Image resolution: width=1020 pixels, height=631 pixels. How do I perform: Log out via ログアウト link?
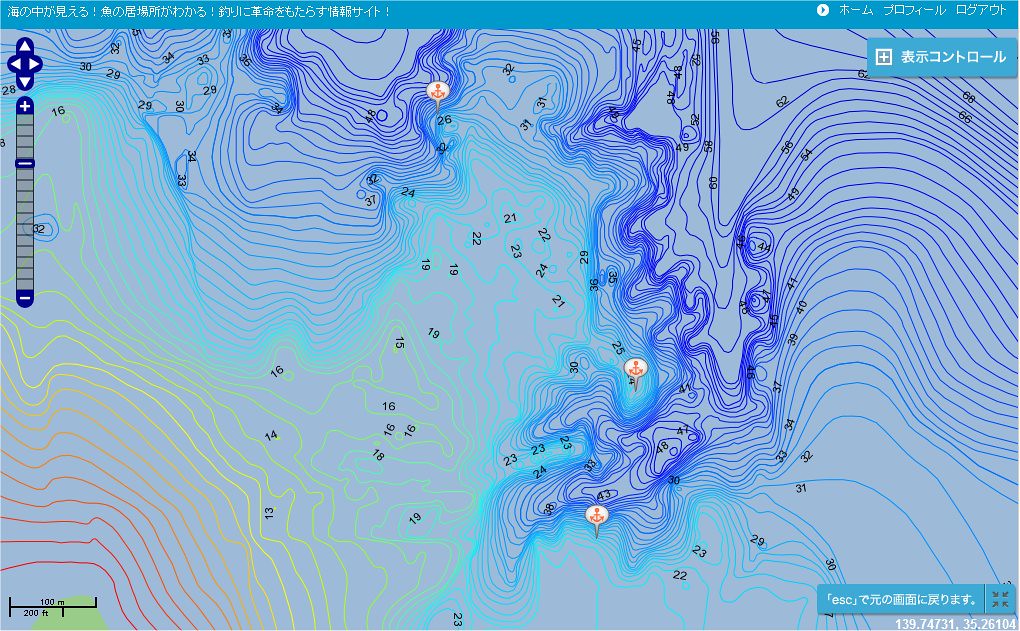(981, 10)
